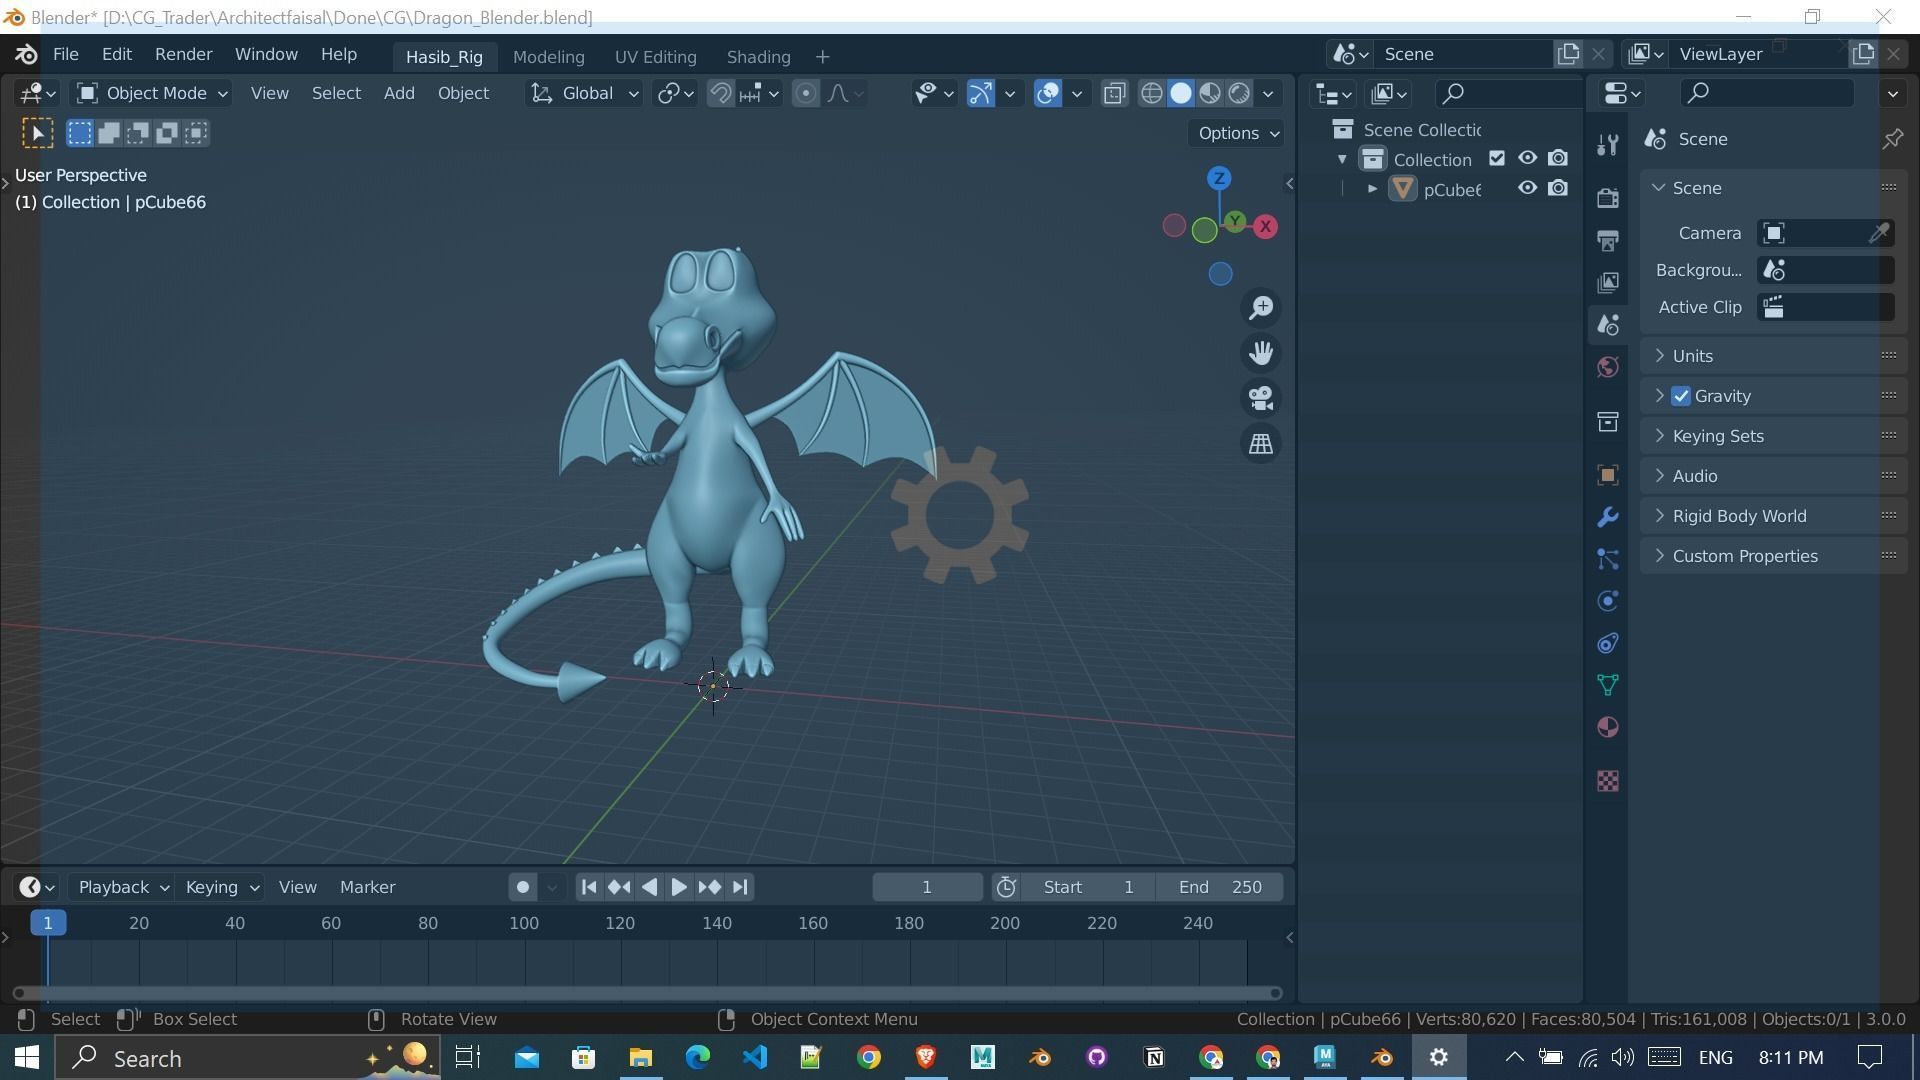Screen dimensions: 1920x1080
Task: Open the Particles properties tab
Action: click(x=1607, y=559)
